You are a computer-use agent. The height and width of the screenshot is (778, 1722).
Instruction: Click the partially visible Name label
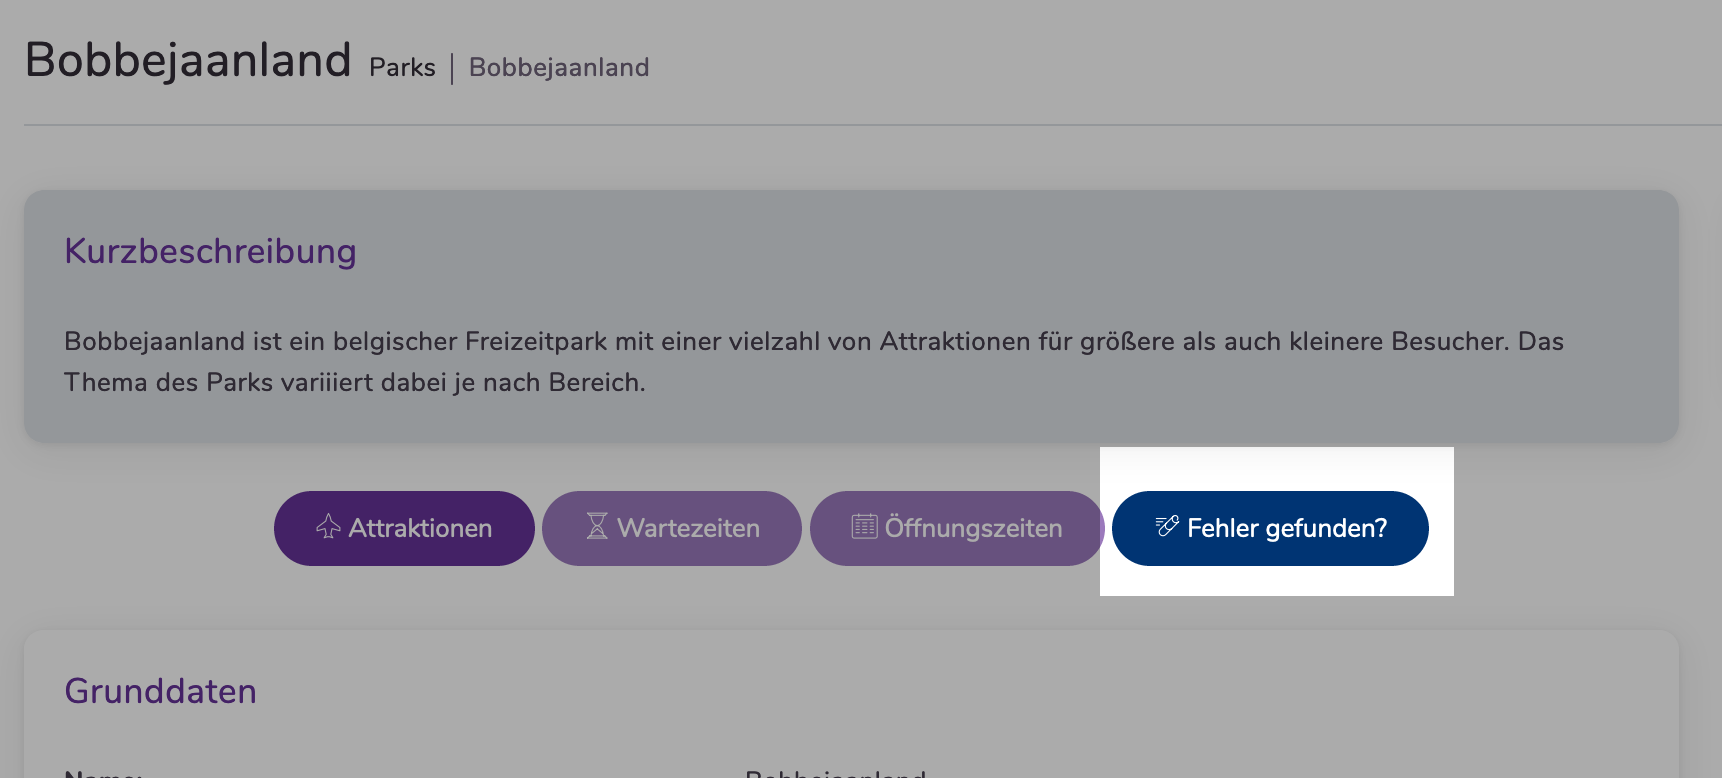point(104,774)
